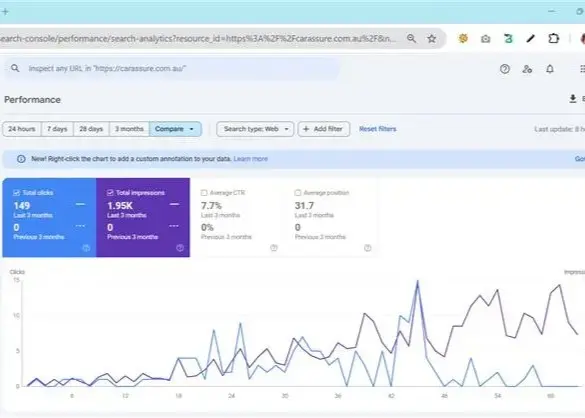Enable the Average CTR checkbox
Screen dimensions: 585x418
point(204,193)
